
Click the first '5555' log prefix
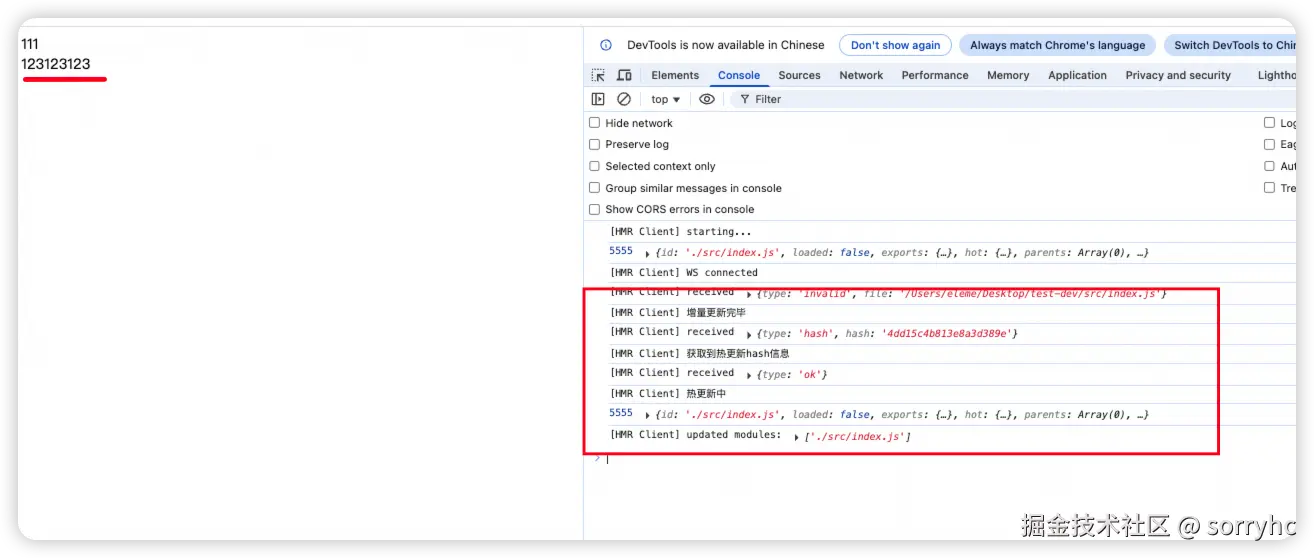click(x=621, y=251)
